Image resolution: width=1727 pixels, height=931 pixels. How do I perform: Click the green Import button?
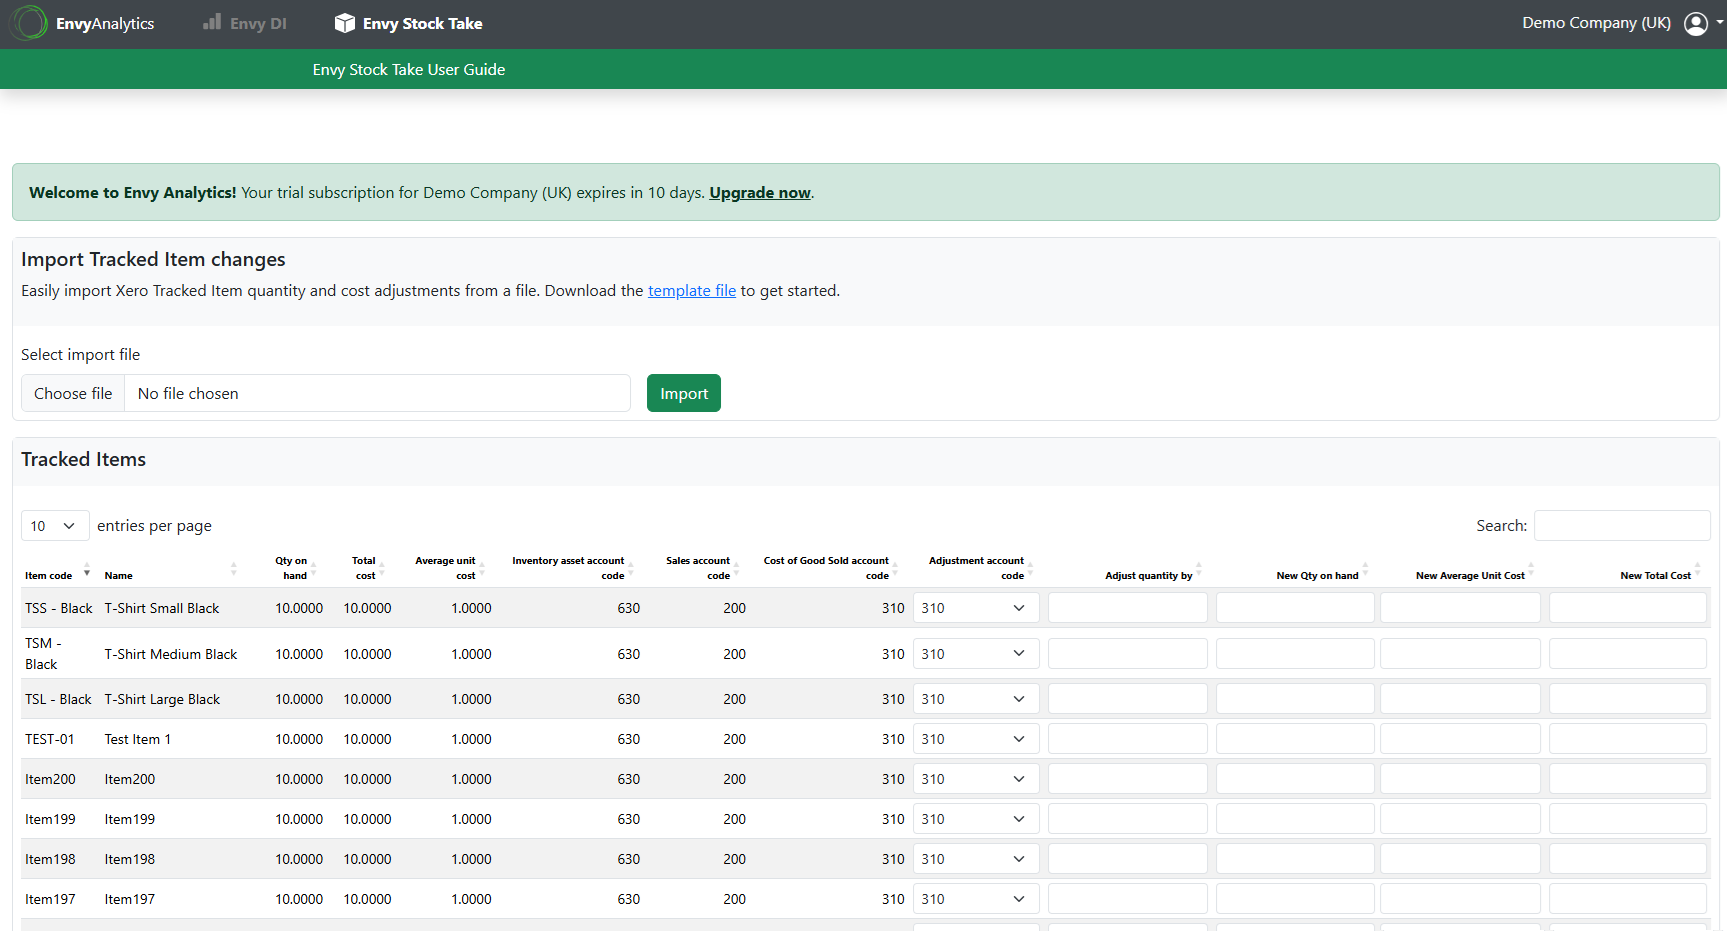click(x=684, y=393)
